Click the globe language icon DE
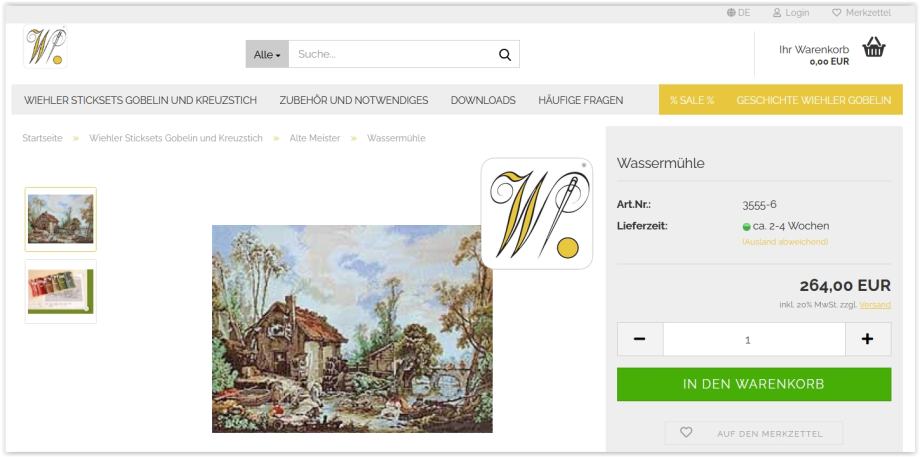This screenshot has width=920, height=457. pos(731,12)
